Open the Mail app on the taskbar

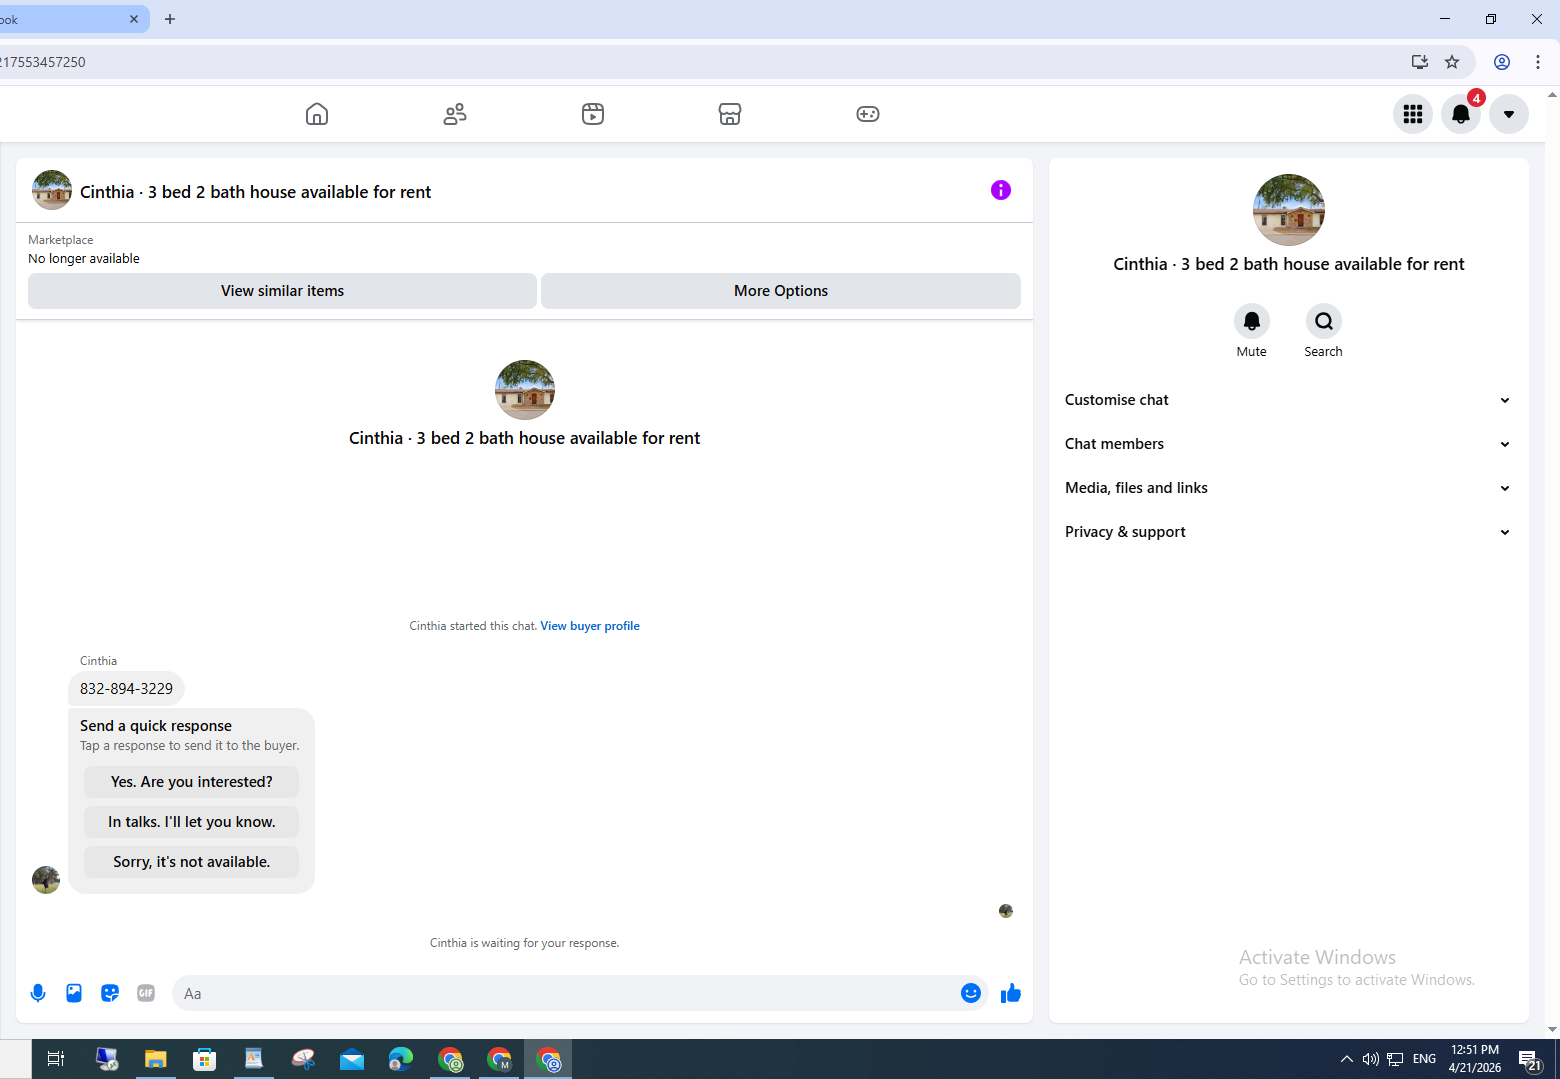(x=352, y=1059)
